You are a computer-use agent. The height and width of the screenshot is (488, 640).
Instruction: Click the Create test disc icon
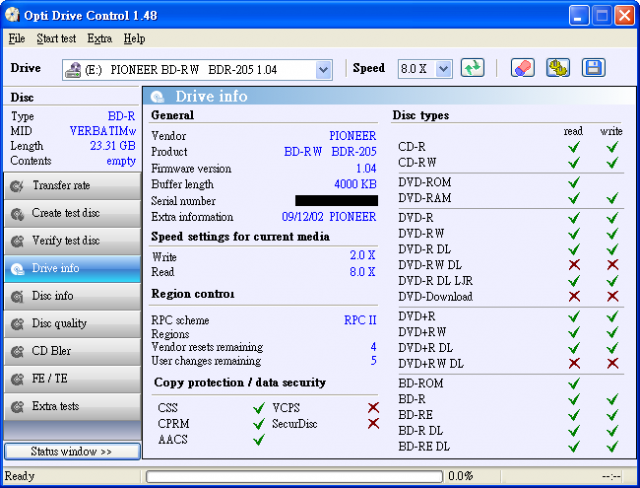[17, 214]
